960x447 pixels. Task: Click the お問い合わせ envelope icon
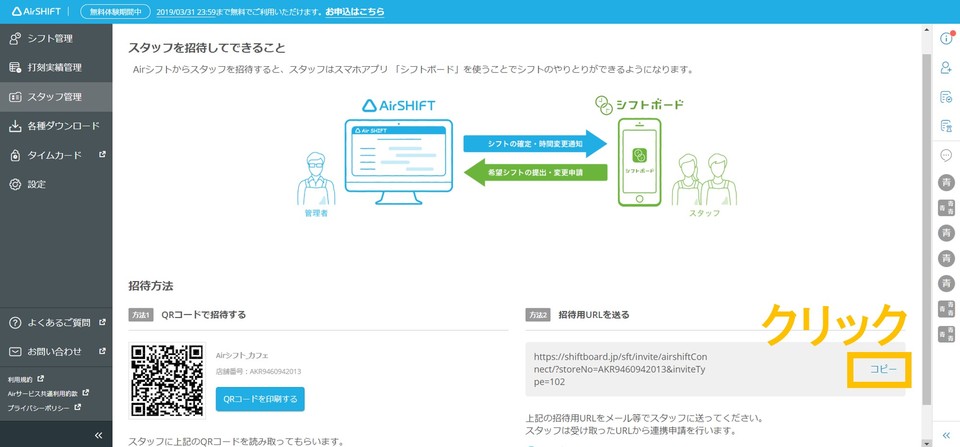point(15,352)
